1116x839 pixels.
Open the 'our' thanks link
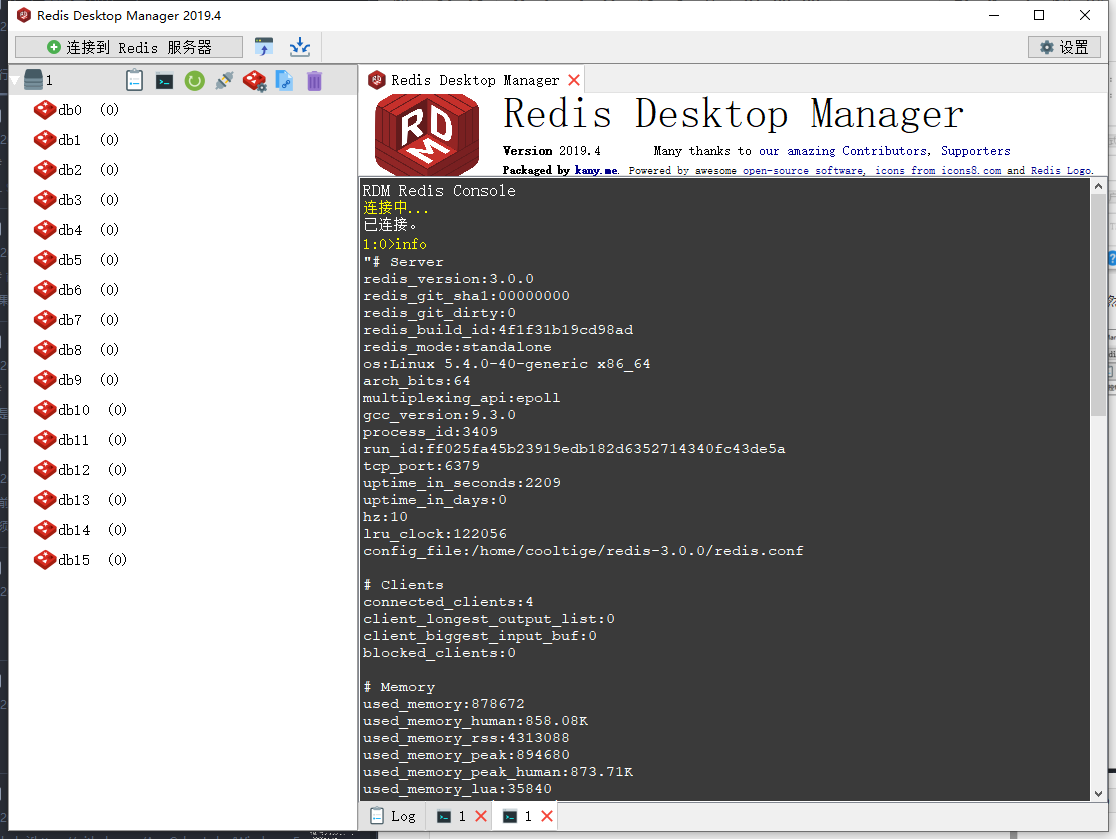point(769,151)
